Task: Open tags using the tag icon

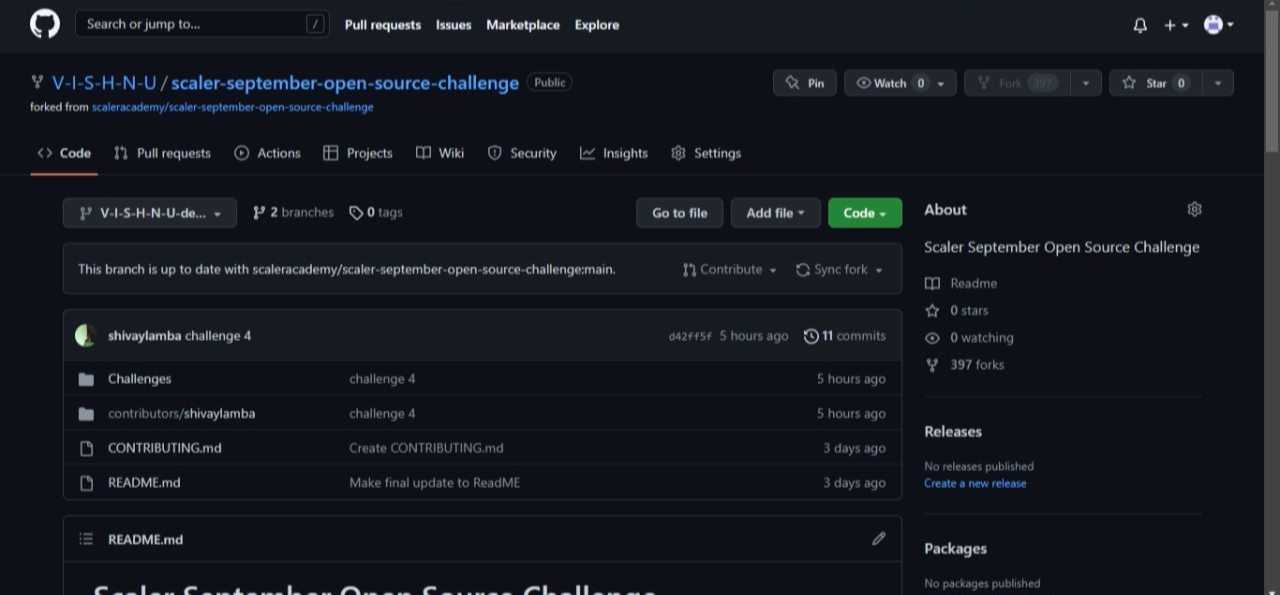Action: coord(357,212)
